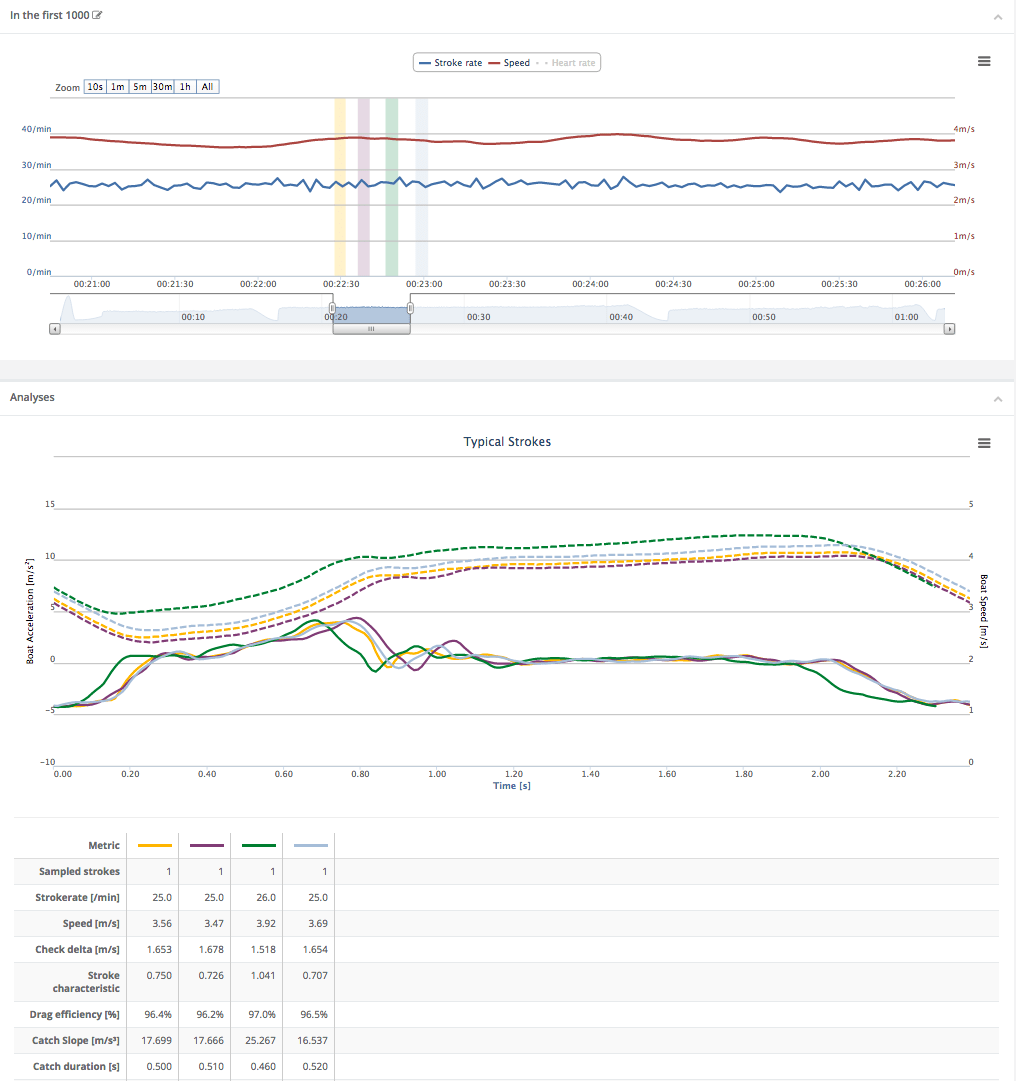
Task: Set zoom range to 10s
Action: point(95,87)
